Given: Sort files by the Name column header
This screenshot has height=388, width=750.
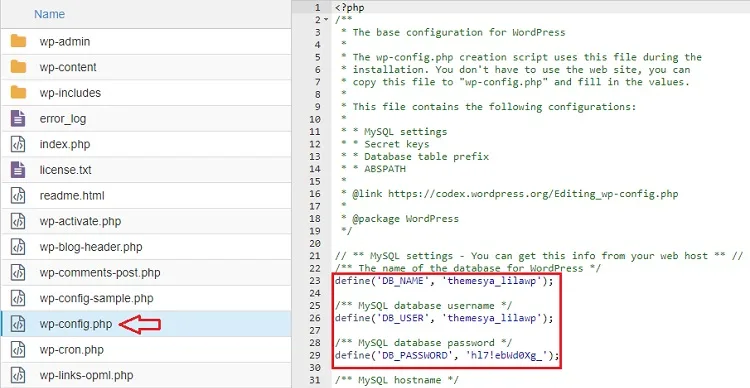Looking at the screenshot, I should (x=49, y=14).
